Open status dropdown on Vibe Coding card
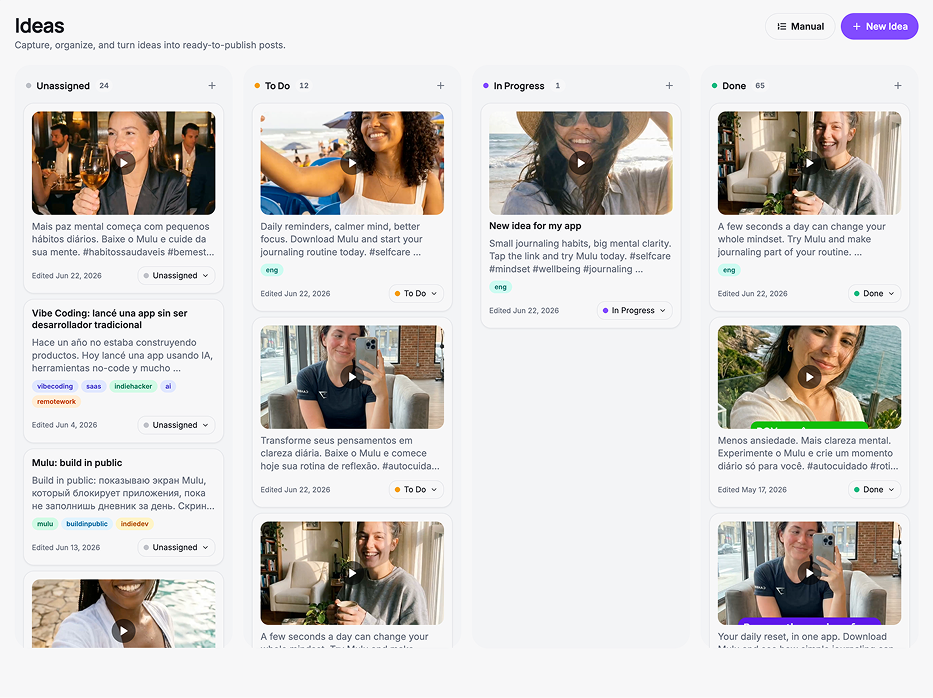 176,425
